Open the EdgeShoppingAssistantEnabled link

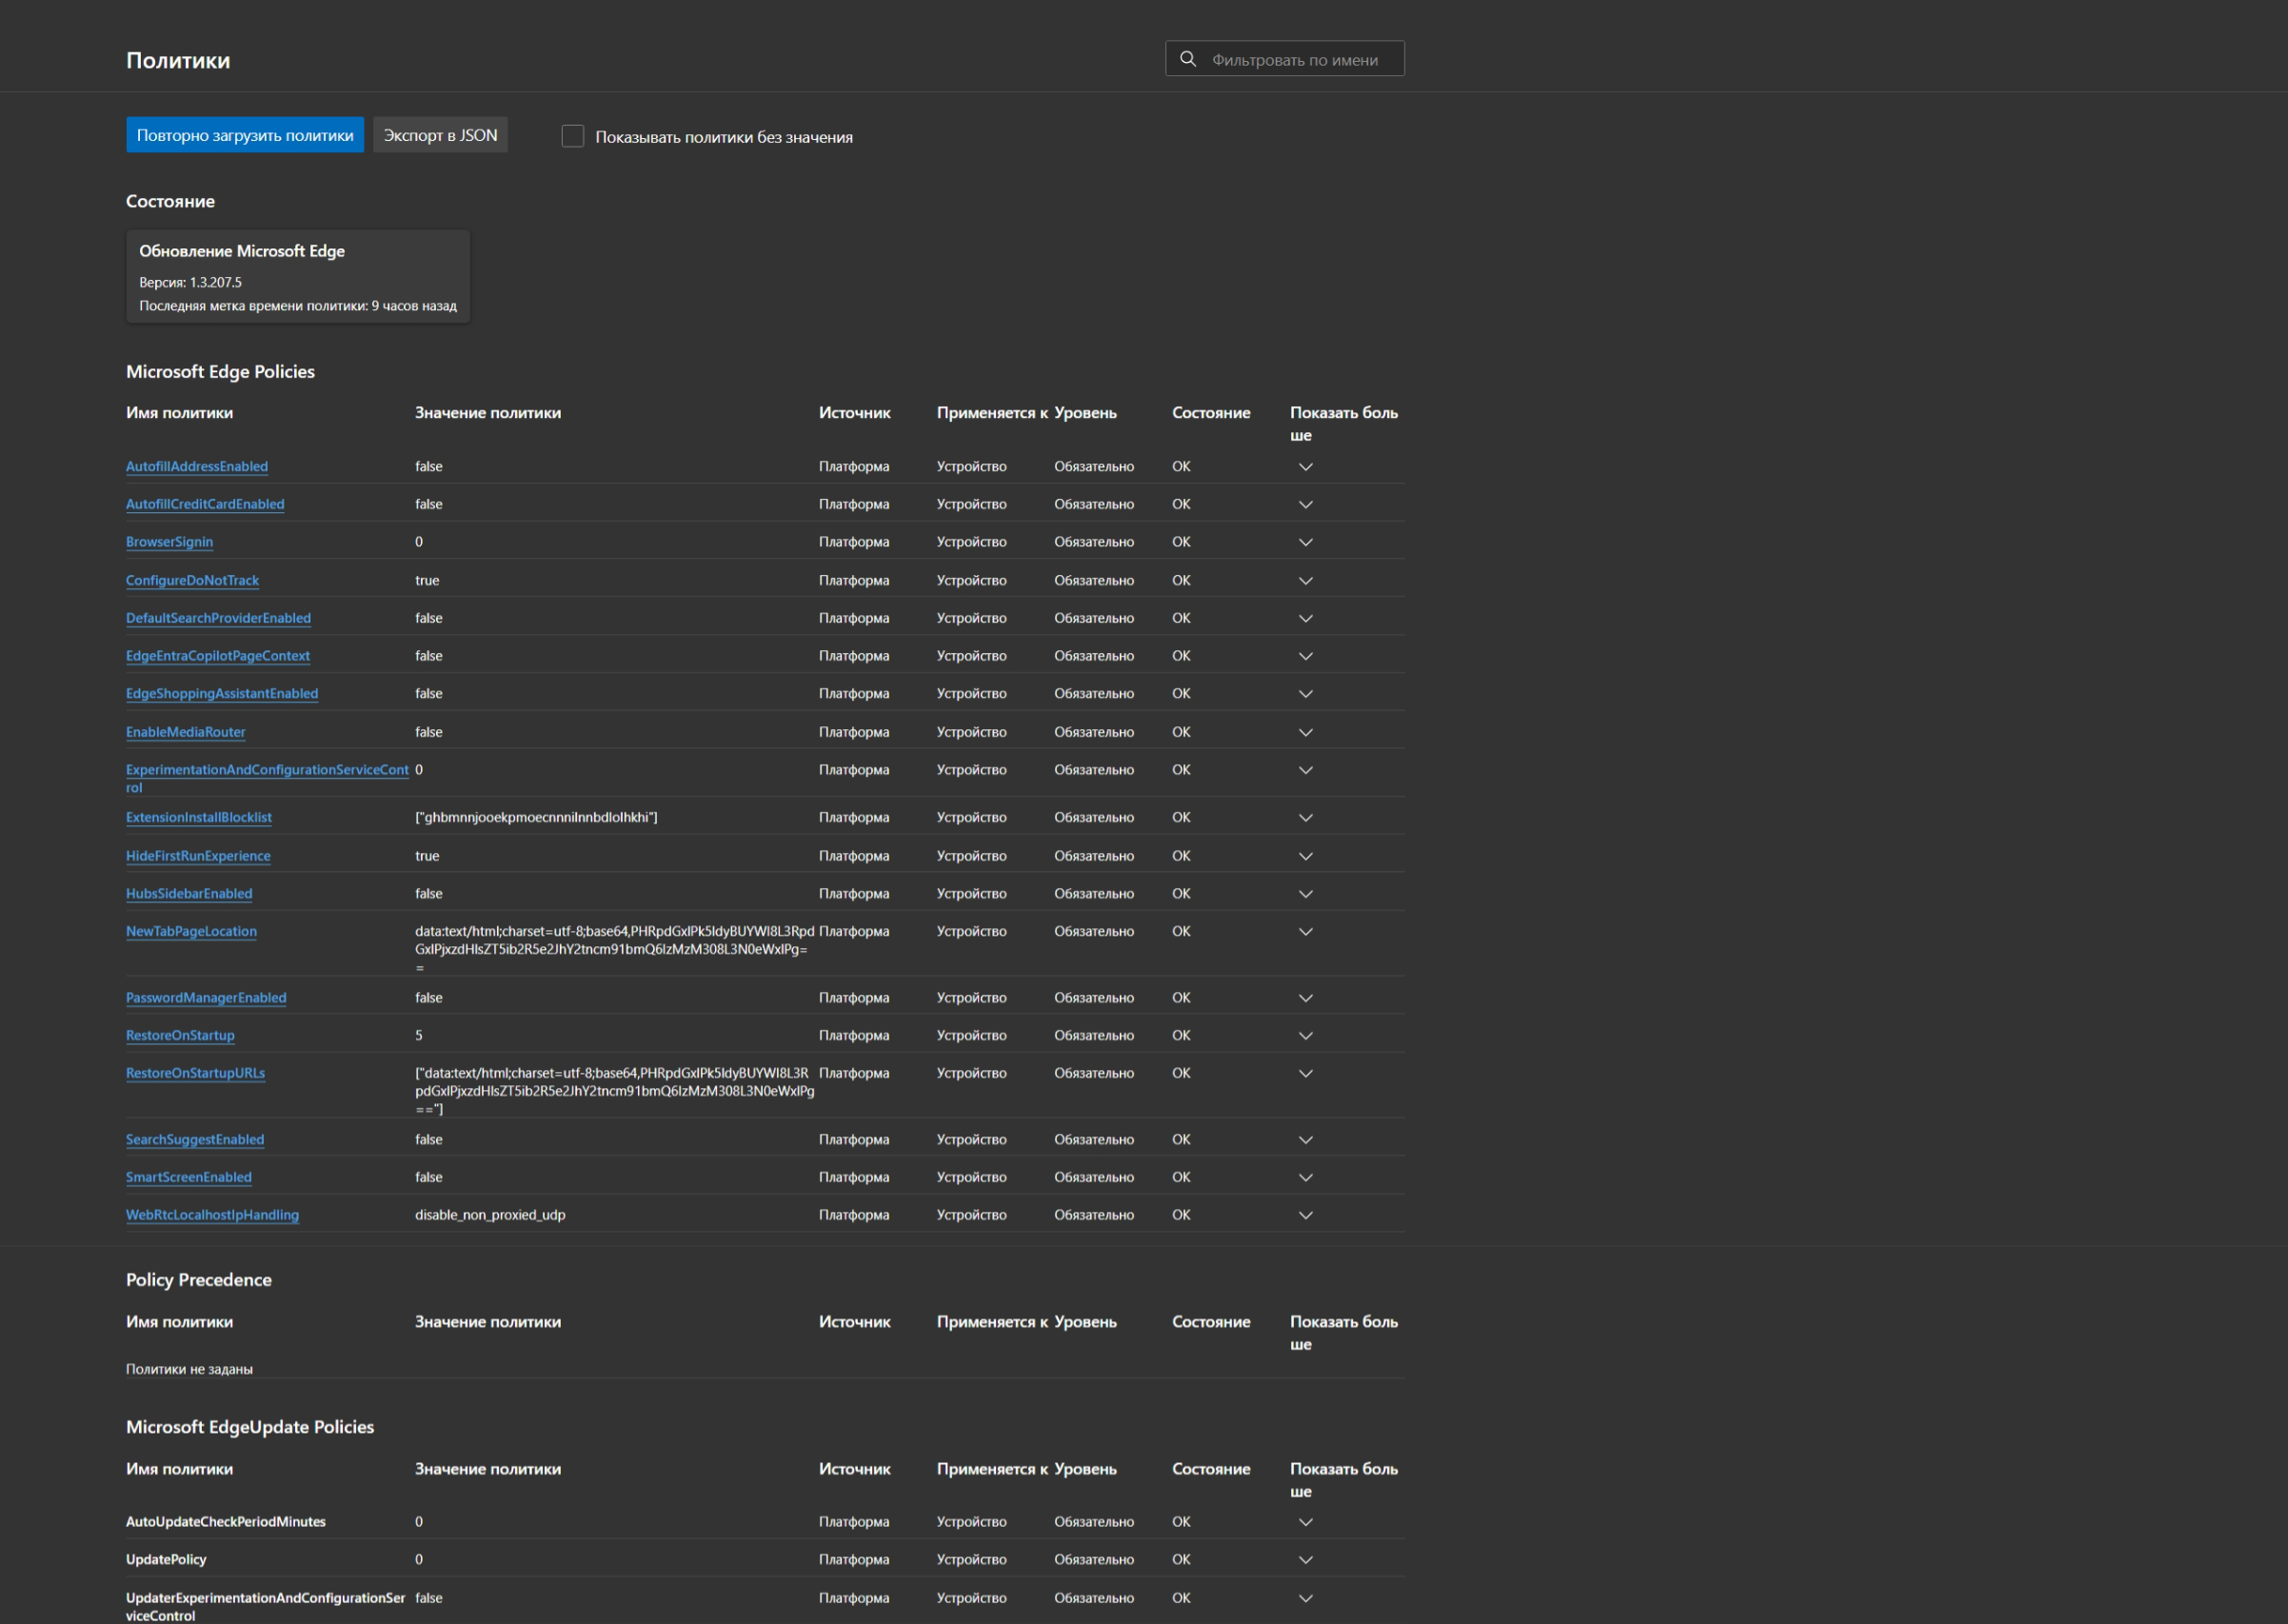(x=221, y=694)
